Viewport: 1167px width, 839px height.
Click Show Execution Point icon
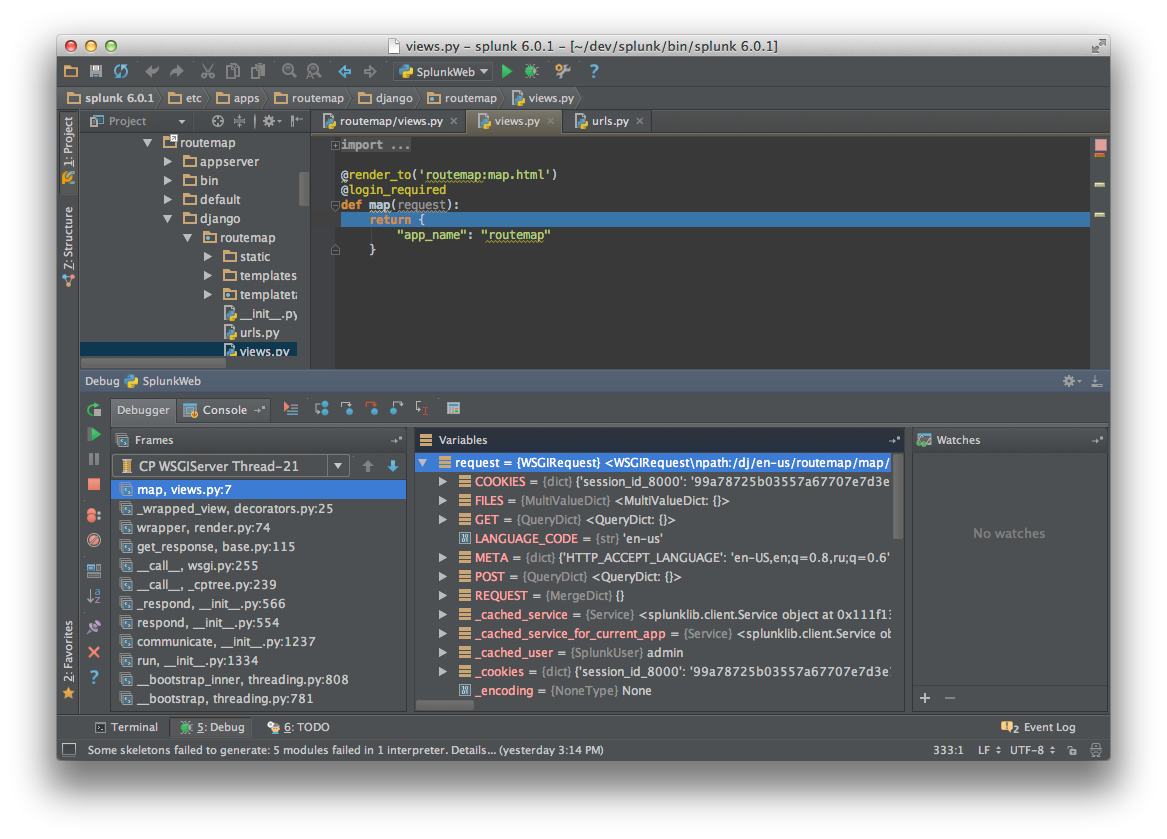[x=291, y=409]
